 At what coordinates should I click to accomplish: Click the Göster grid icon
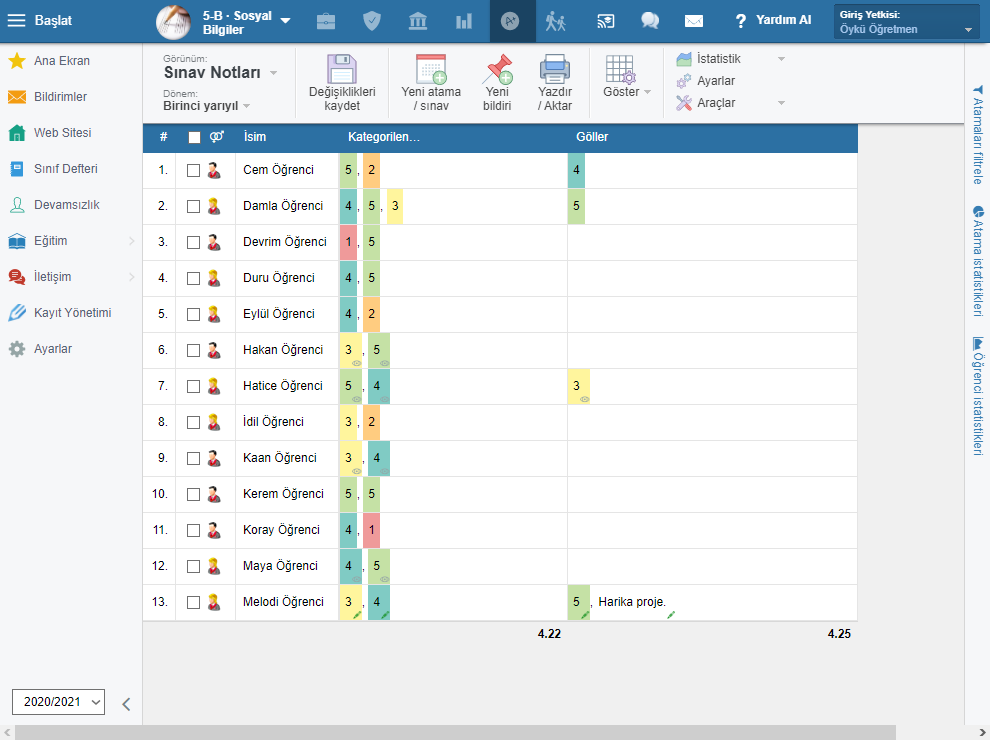tap(621, 69)
